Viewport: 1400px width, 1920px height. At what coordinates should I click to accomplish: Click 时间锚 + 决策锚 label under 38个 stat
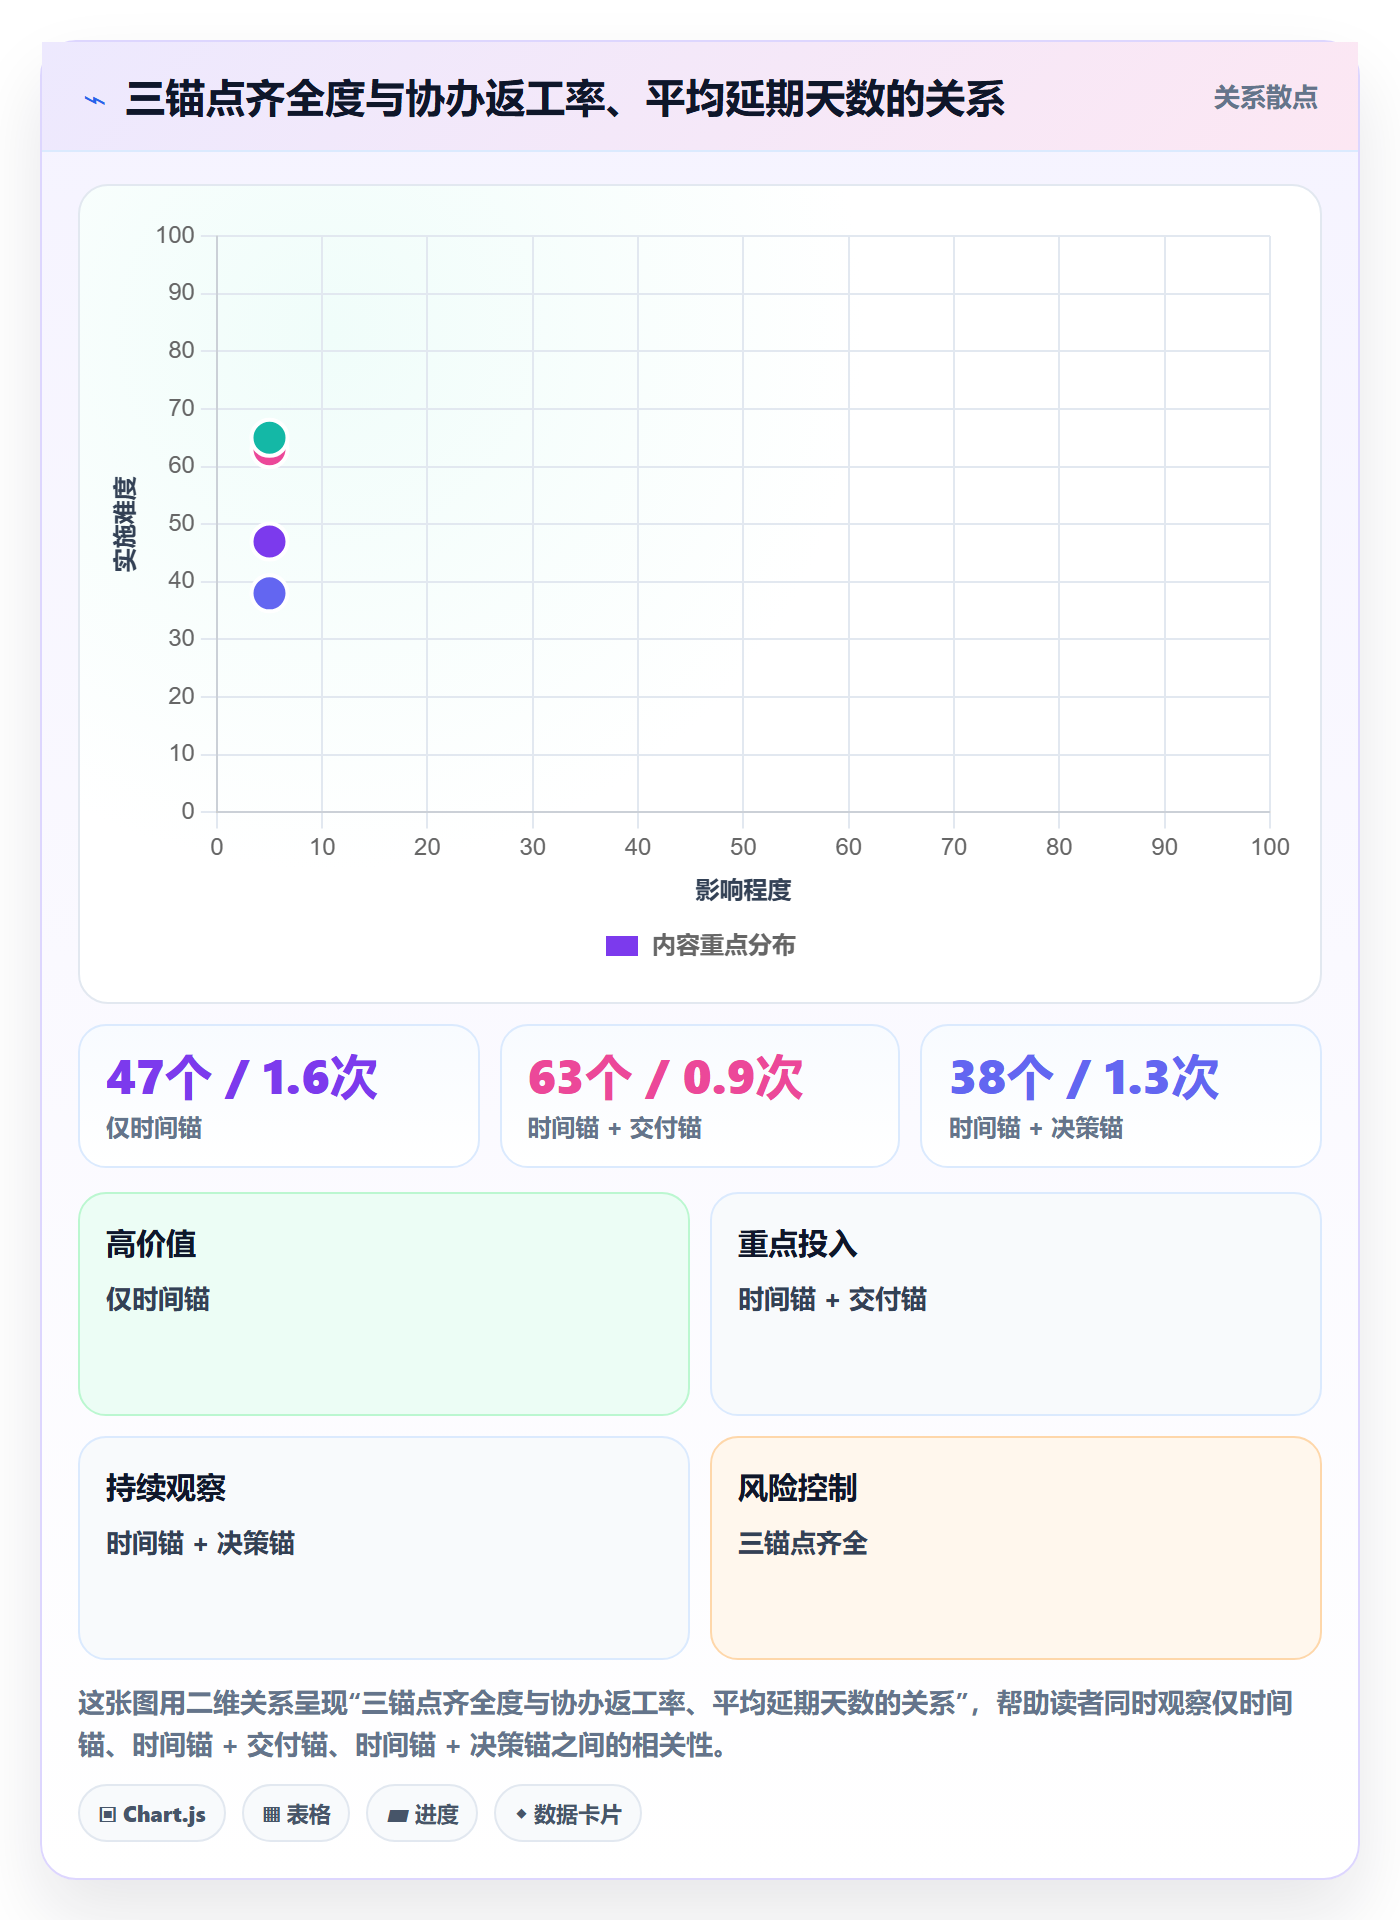1035,1128
